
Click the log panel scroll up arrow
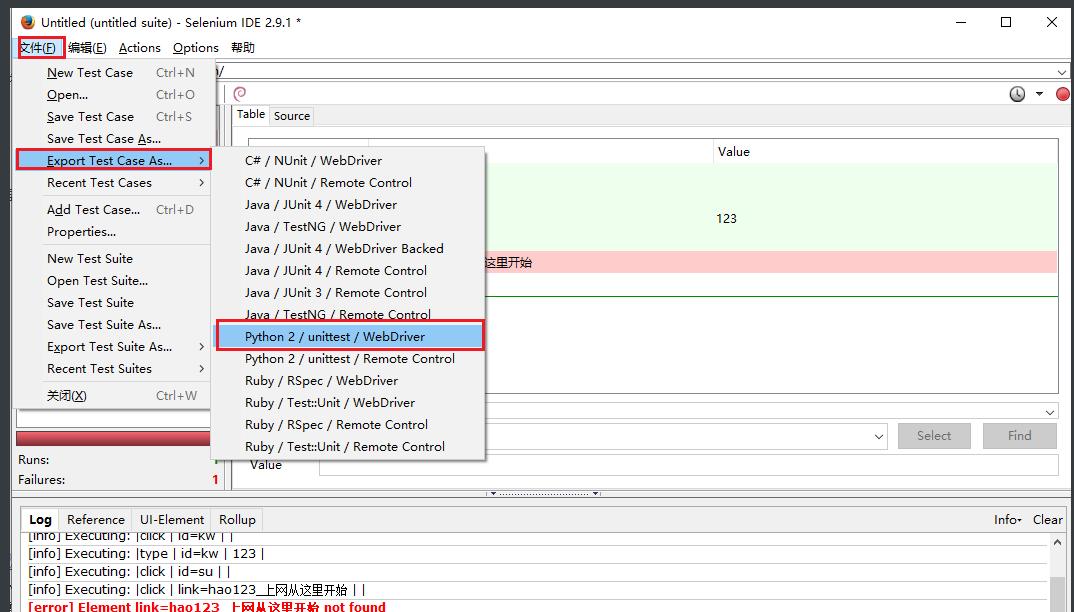coord(1057,542)
